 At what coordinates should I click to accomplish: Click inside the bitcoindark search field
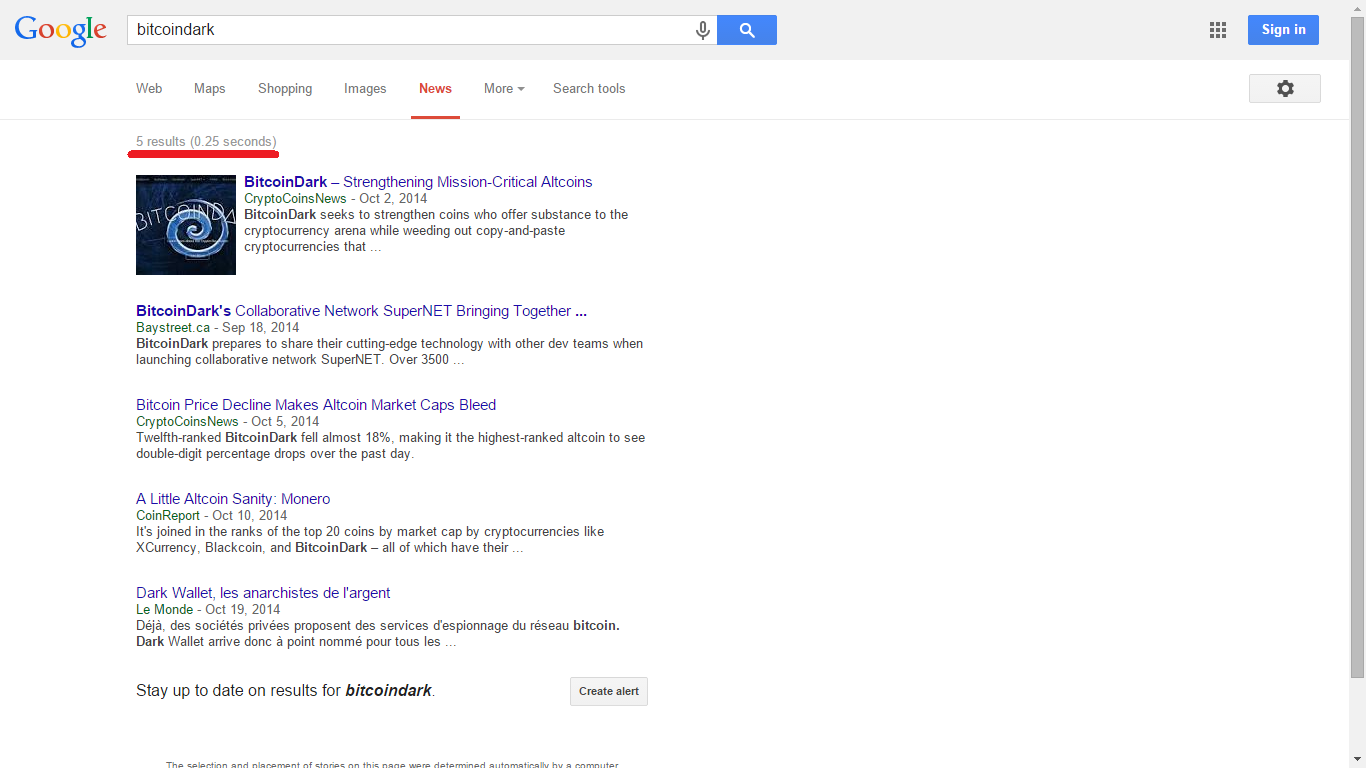pos(410,30)
